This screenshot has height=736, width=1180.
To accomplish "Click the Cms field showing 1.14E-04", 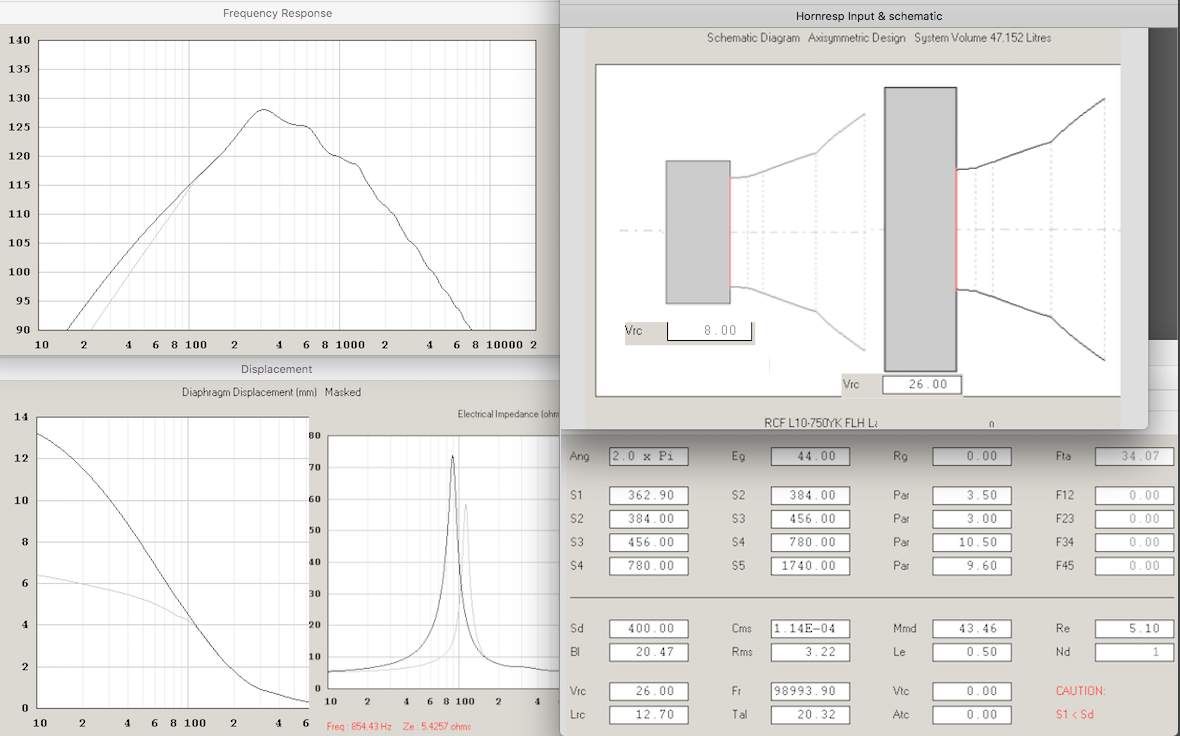I will 810,628.
